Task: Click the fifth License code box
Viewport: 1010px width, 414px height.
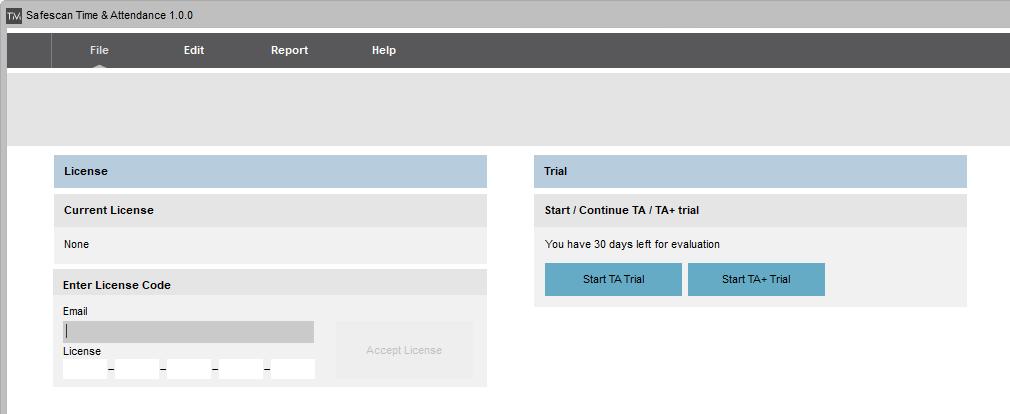Action: click(x=293, y=369)
